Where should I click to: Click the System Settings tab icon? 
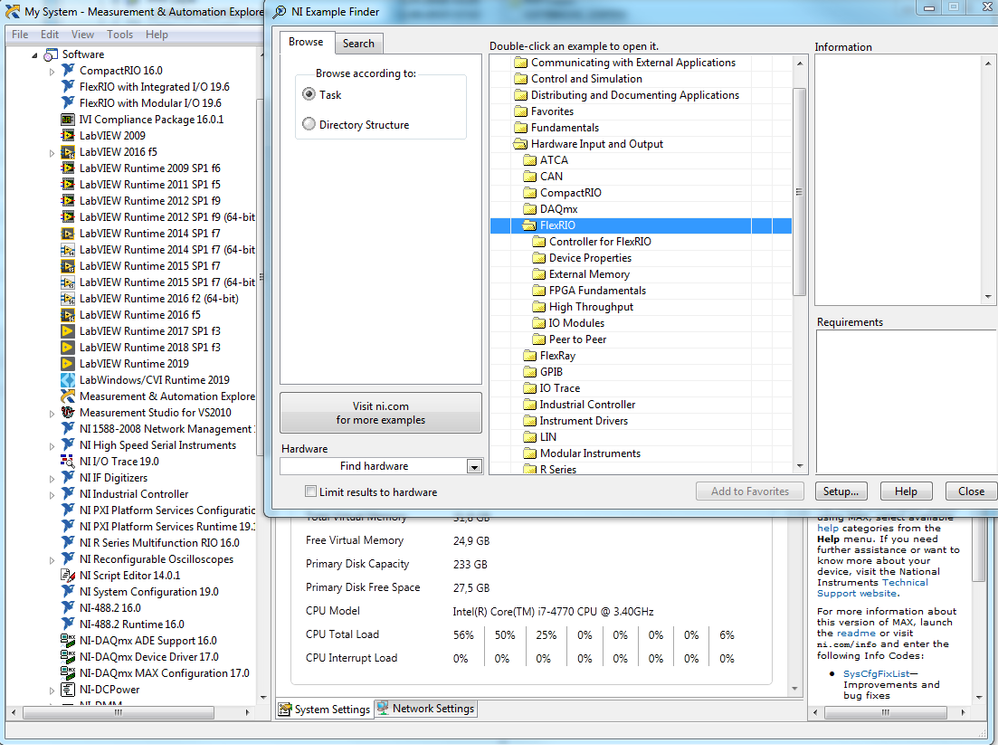(285, 709)
